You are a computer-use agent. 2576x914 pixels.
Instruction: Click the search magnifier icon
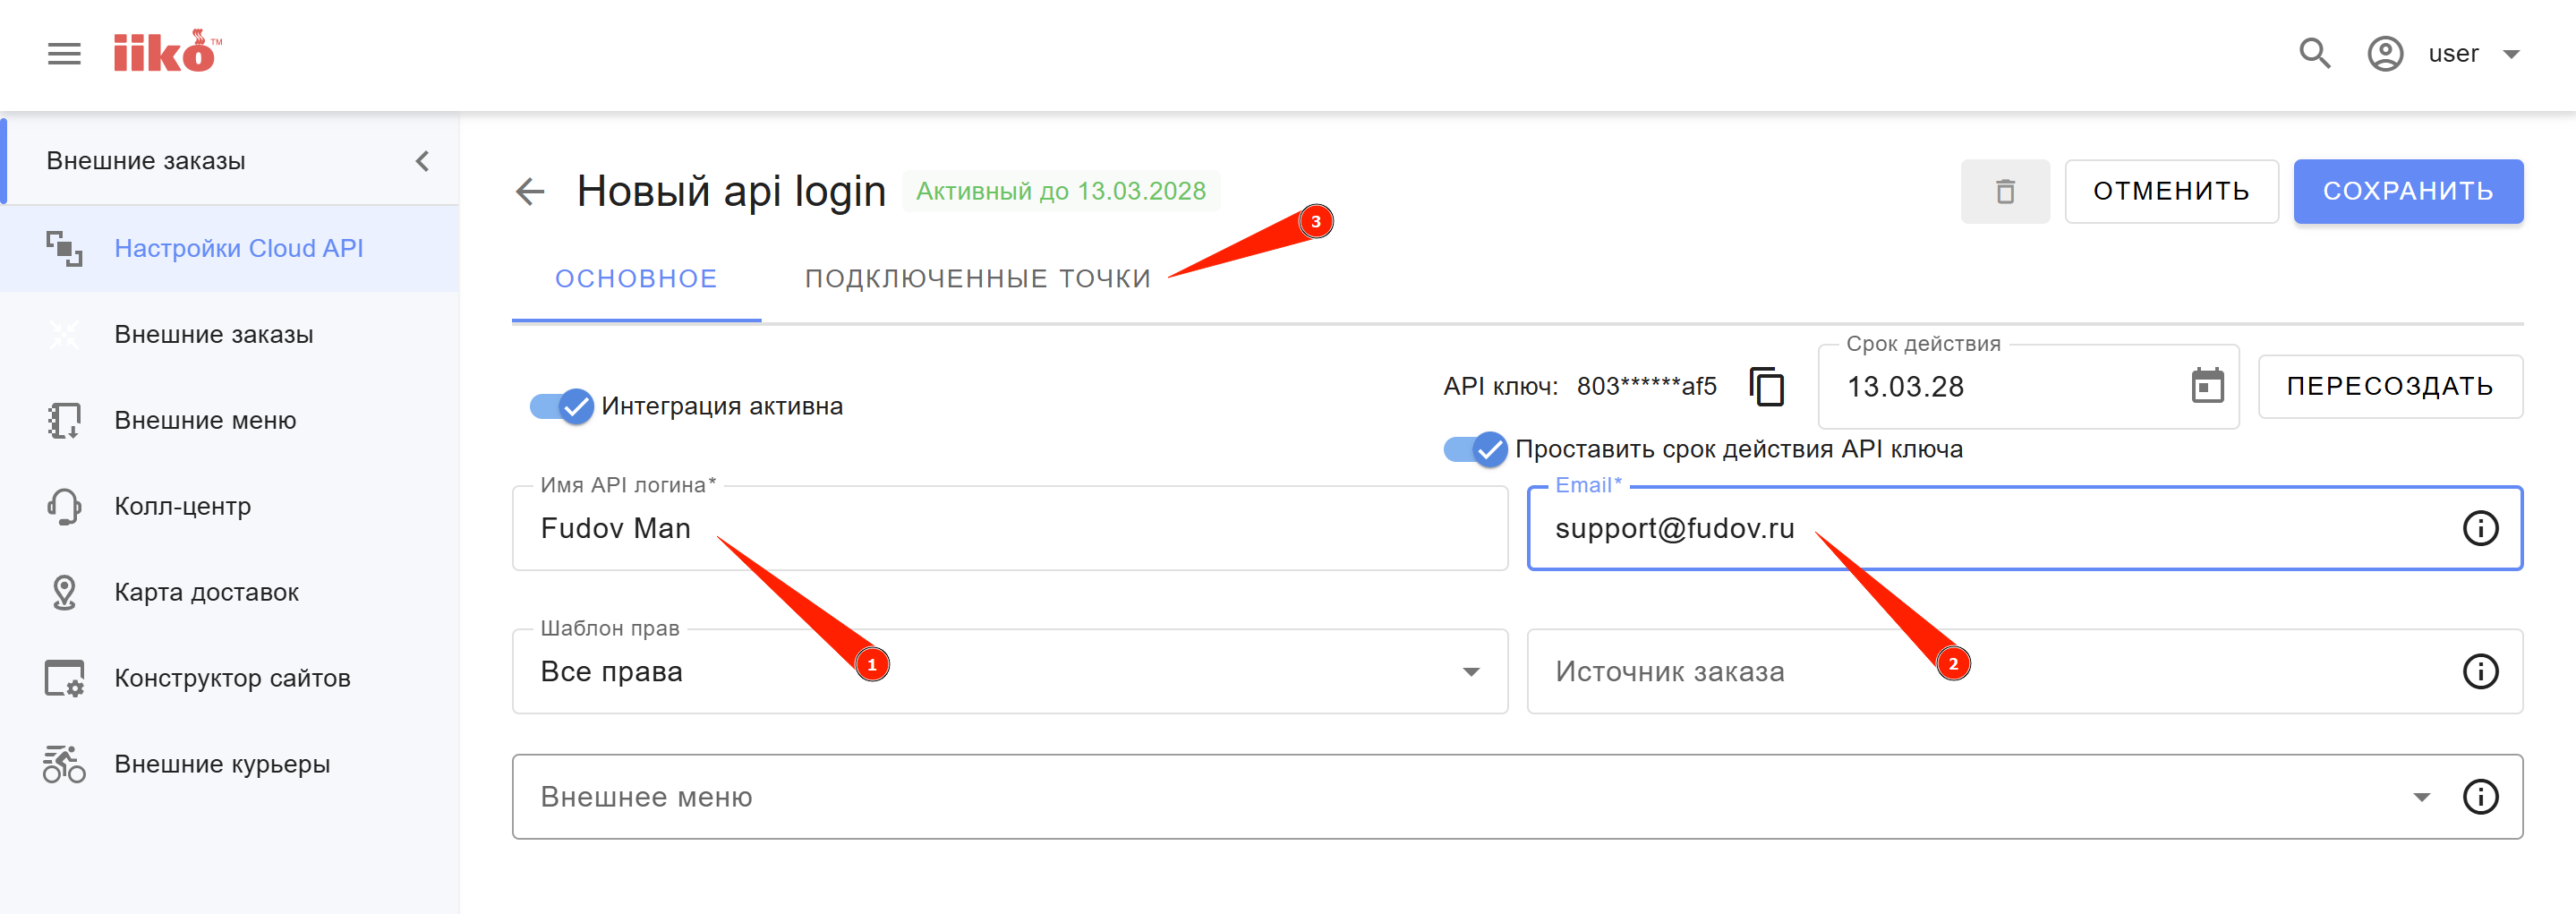pyautogui.click(x=2314, y=54)
